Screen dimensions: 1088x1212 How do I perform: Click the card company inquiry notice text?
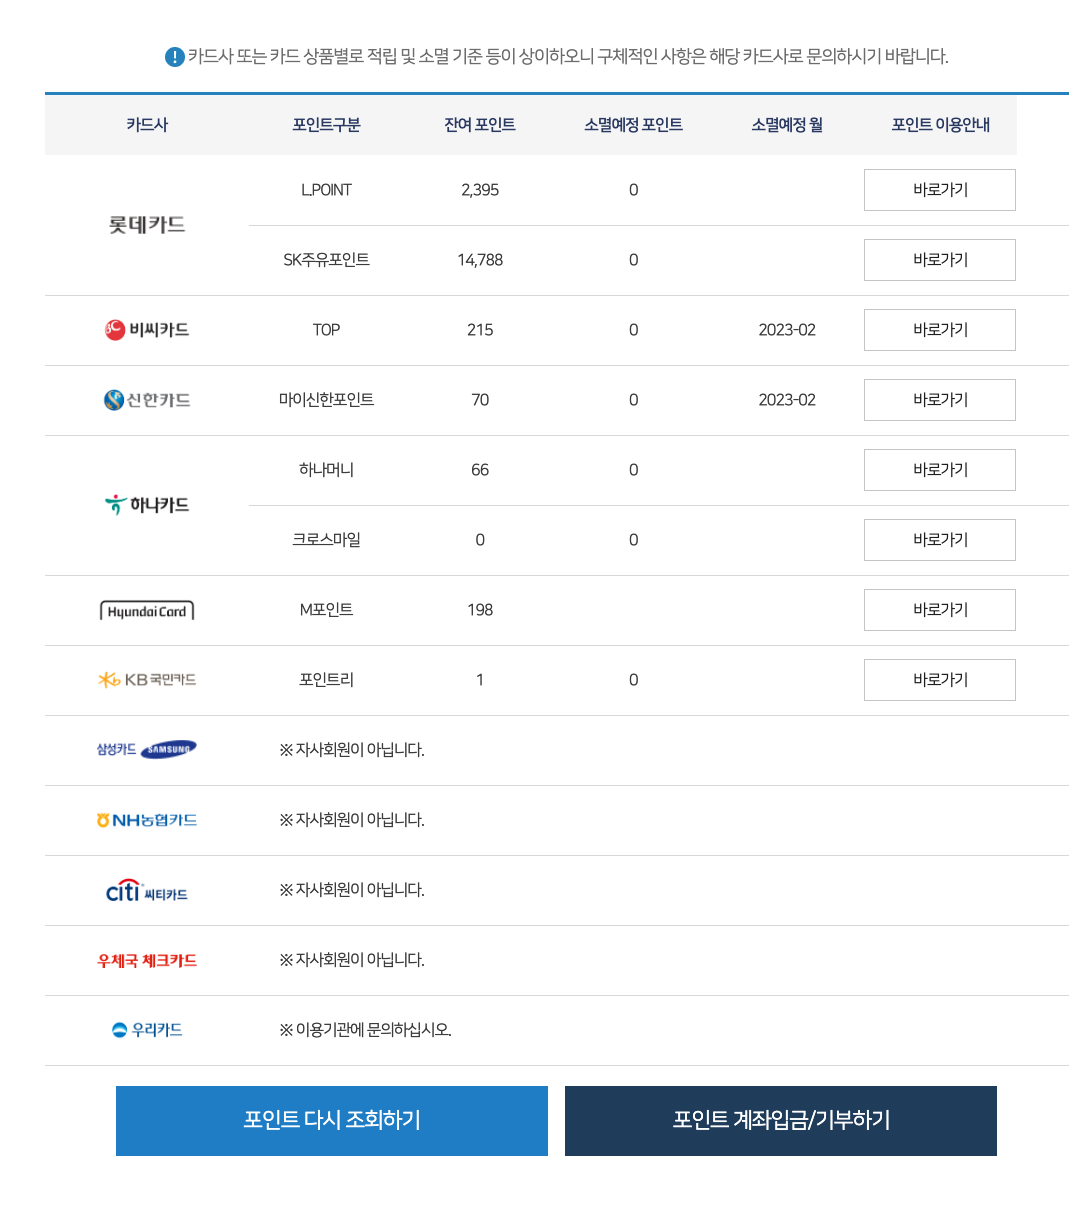tap(568, 57)
